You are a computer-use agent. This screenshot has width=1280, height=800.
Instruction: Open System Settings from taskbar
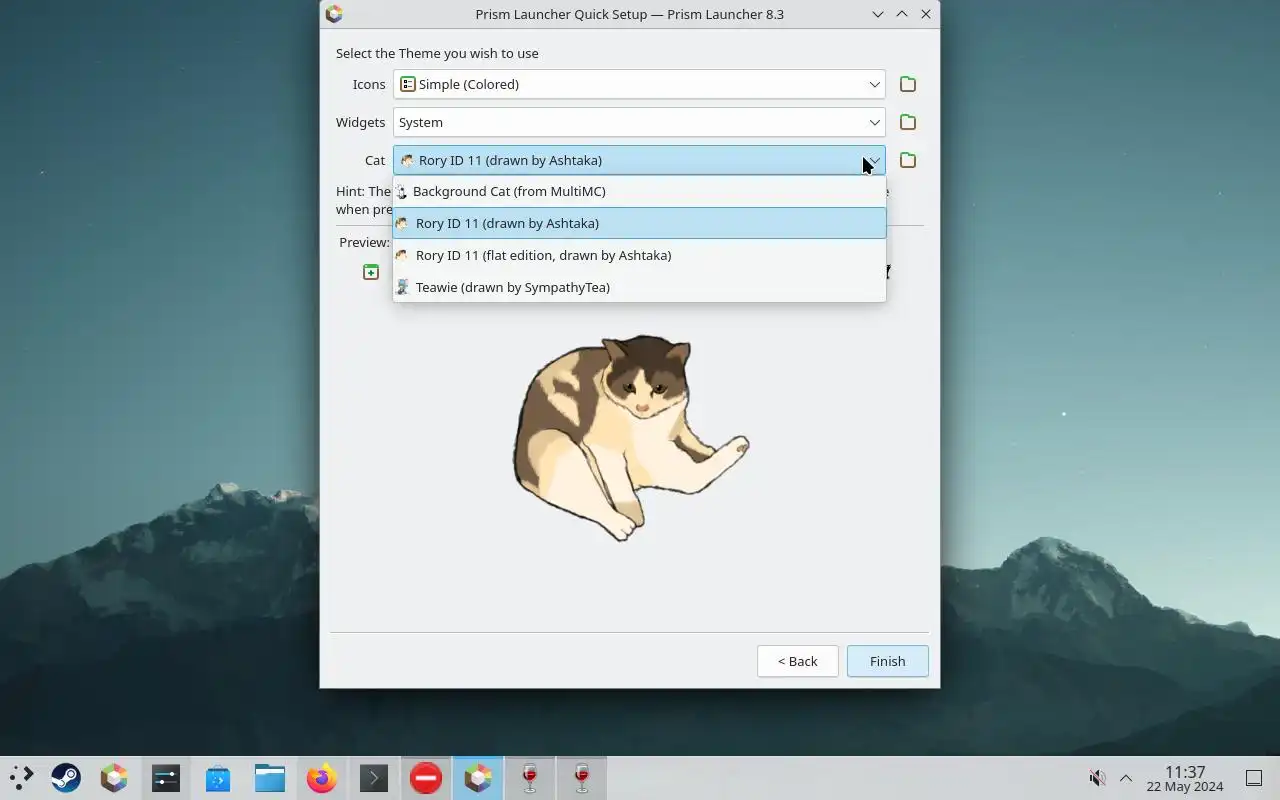coord(166,777)
